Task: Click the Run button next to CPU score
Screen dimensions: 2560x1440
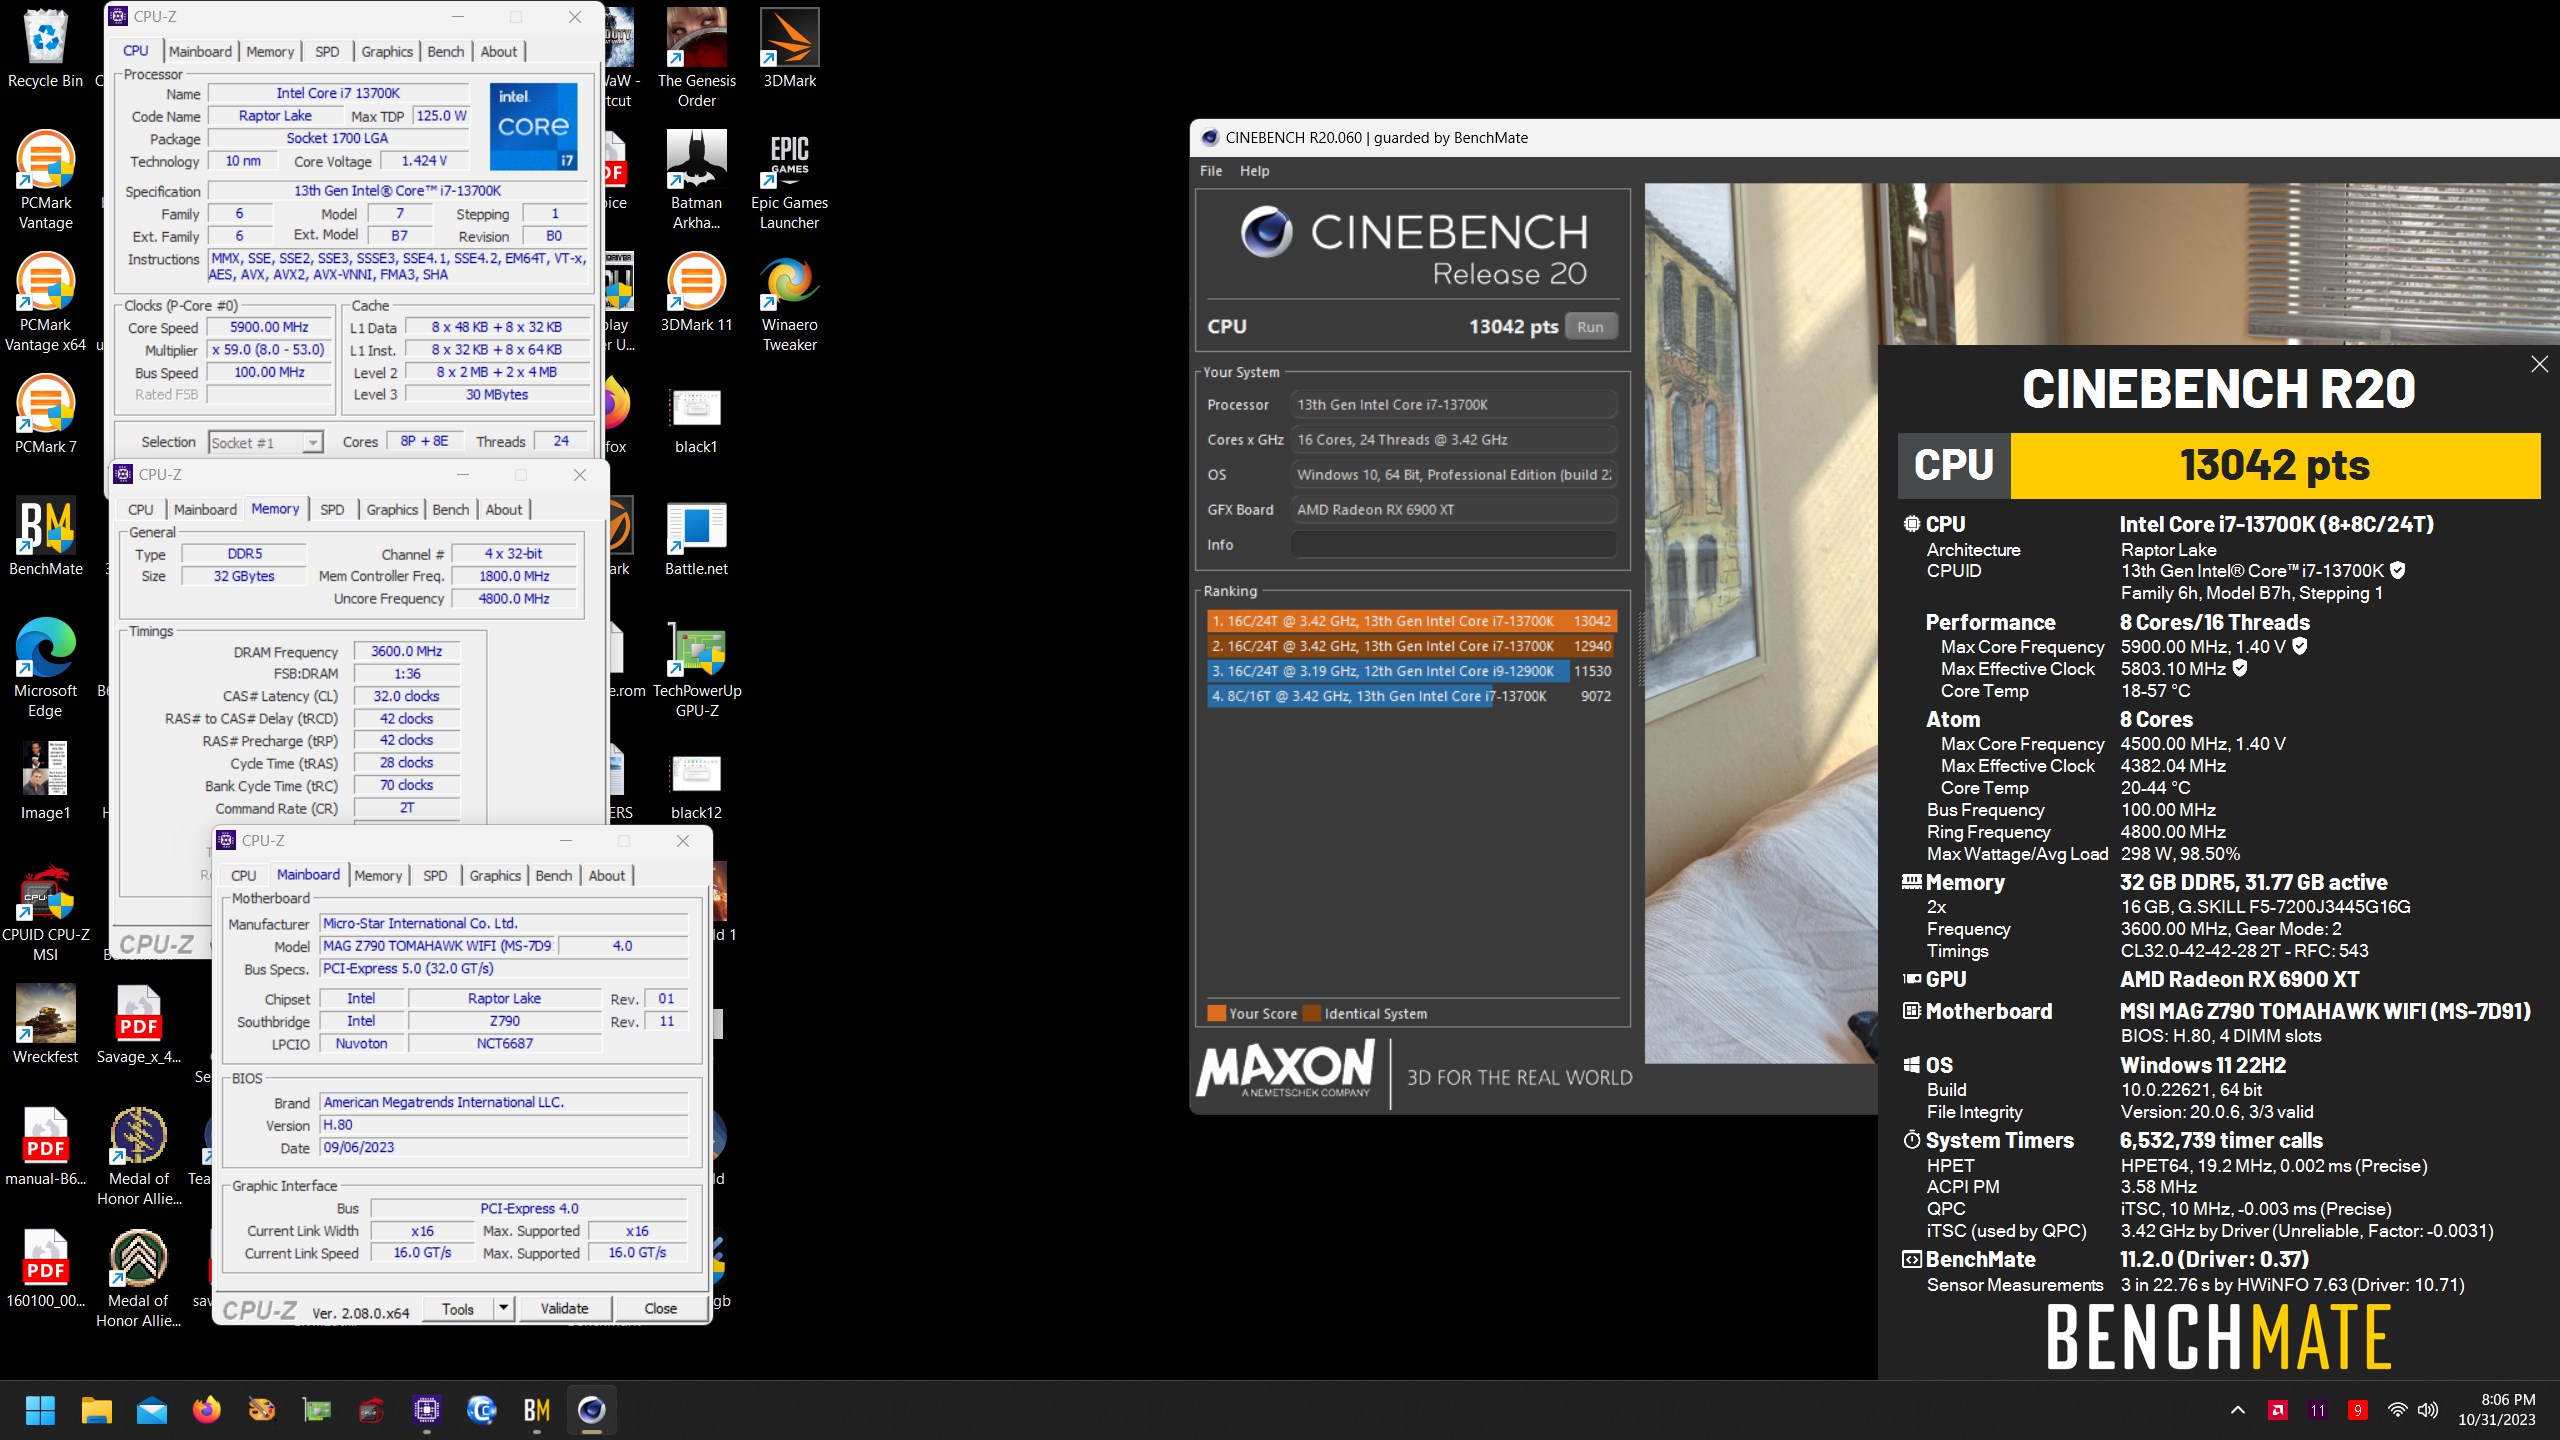Action: pyautogui.click(x=1591, y=327)
